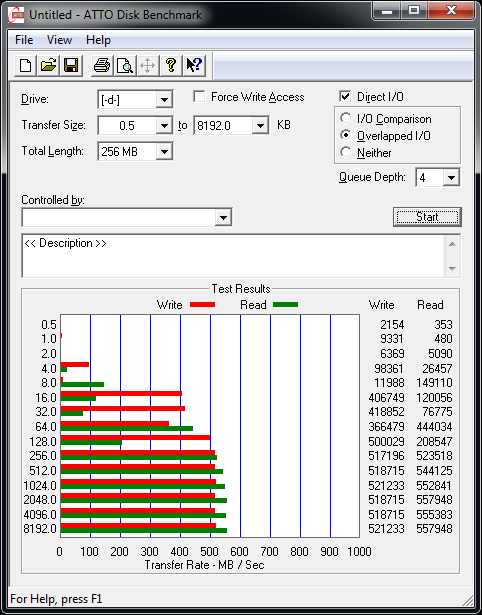Viewport: 482px width, 615px height.
Task: Click the Description scrollbar down arrow
Action: tap(452, 269)
